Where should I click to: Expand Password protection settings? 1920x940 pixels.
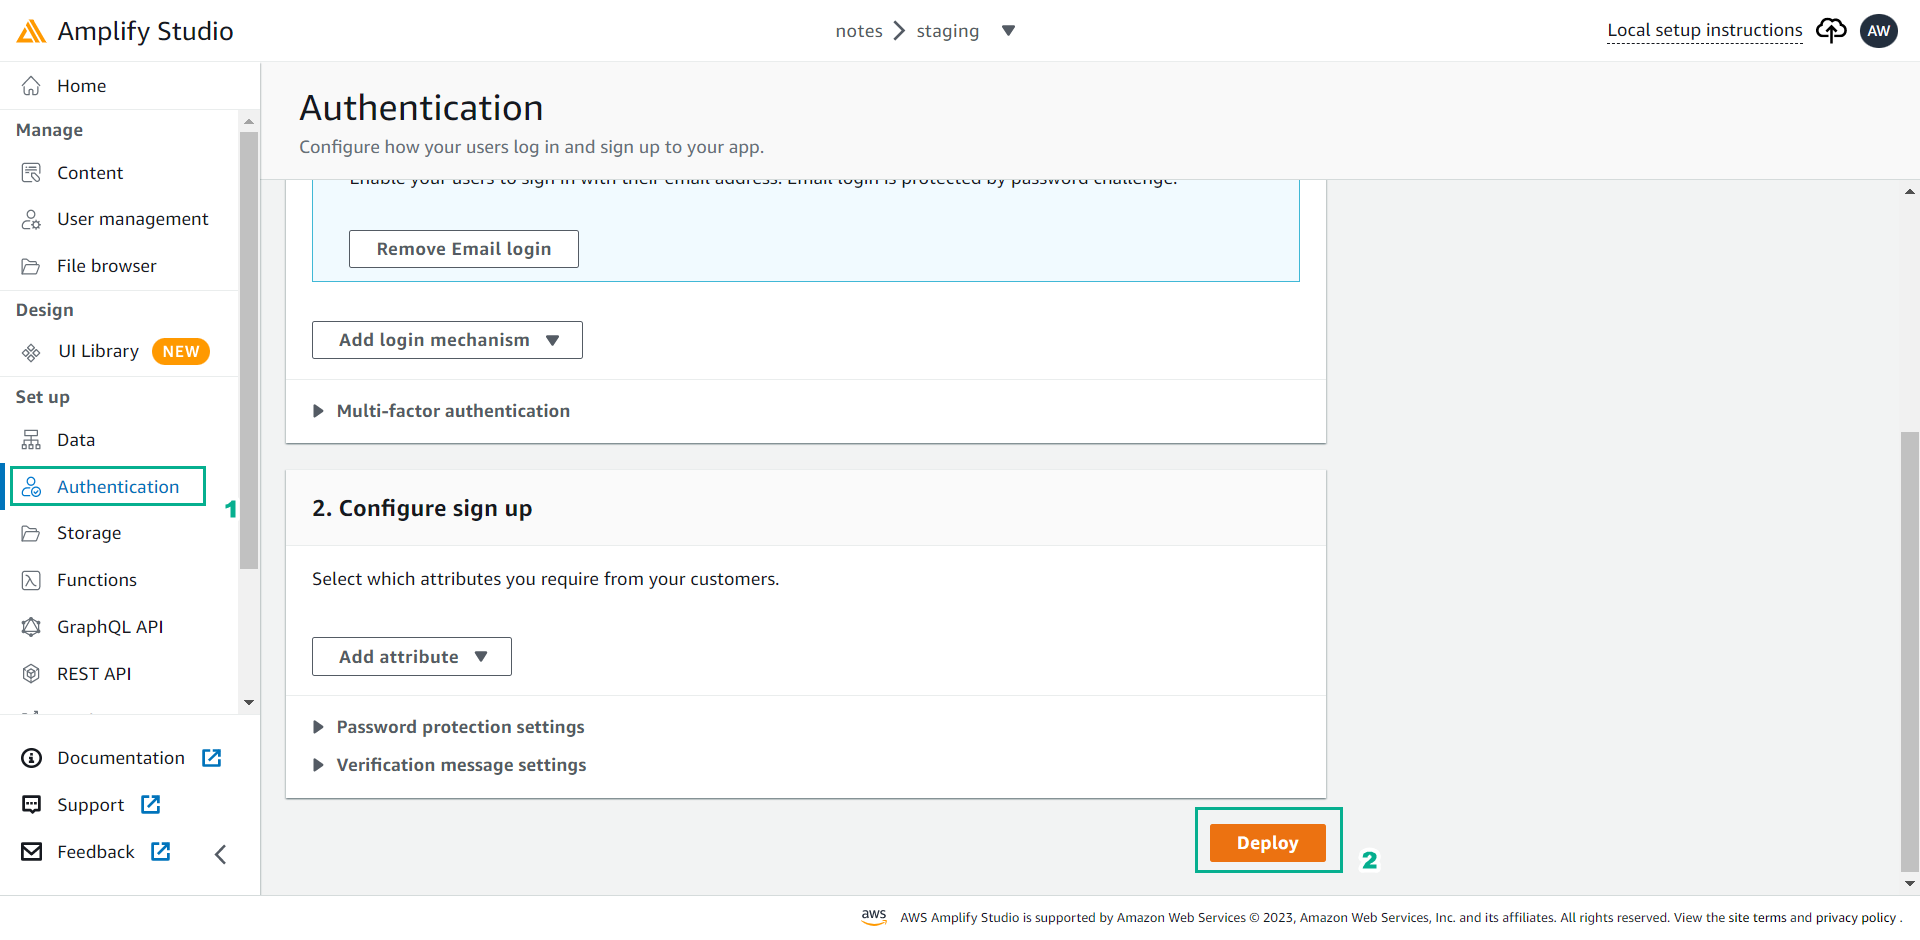pyautogui.click(x=449, y=727)
